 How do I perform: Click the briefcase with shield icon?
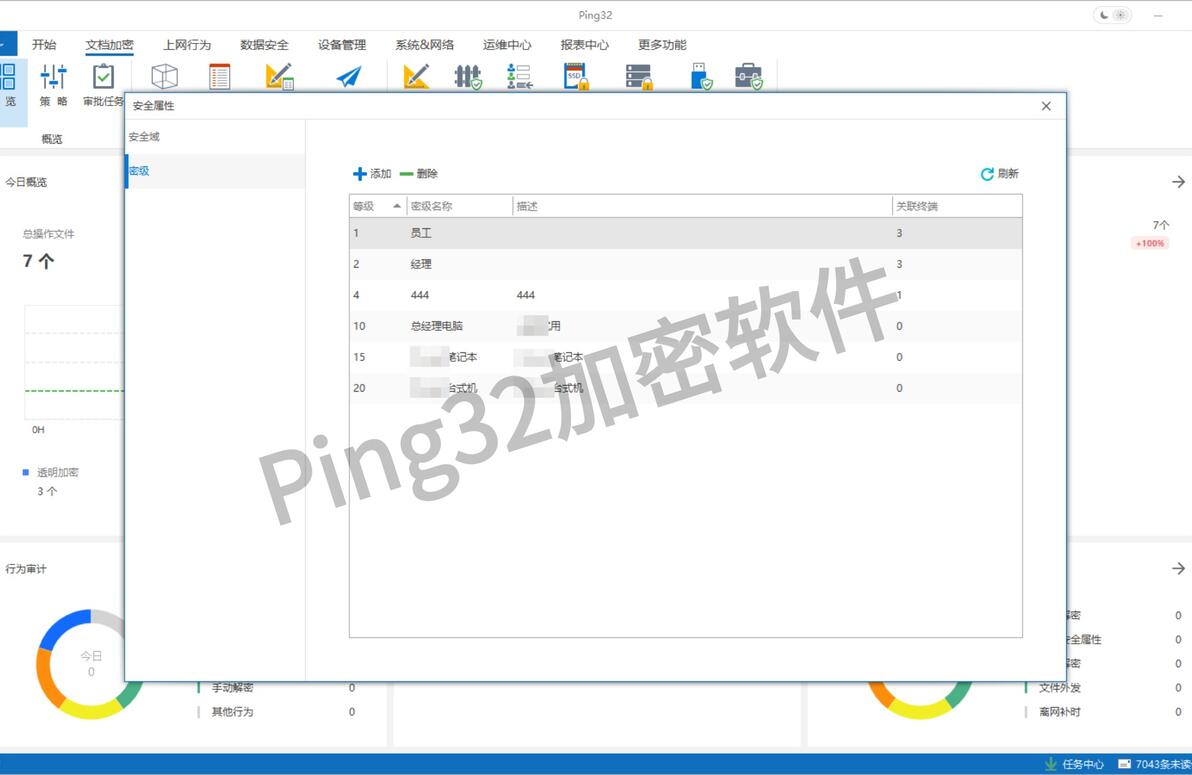pos(749,76)
